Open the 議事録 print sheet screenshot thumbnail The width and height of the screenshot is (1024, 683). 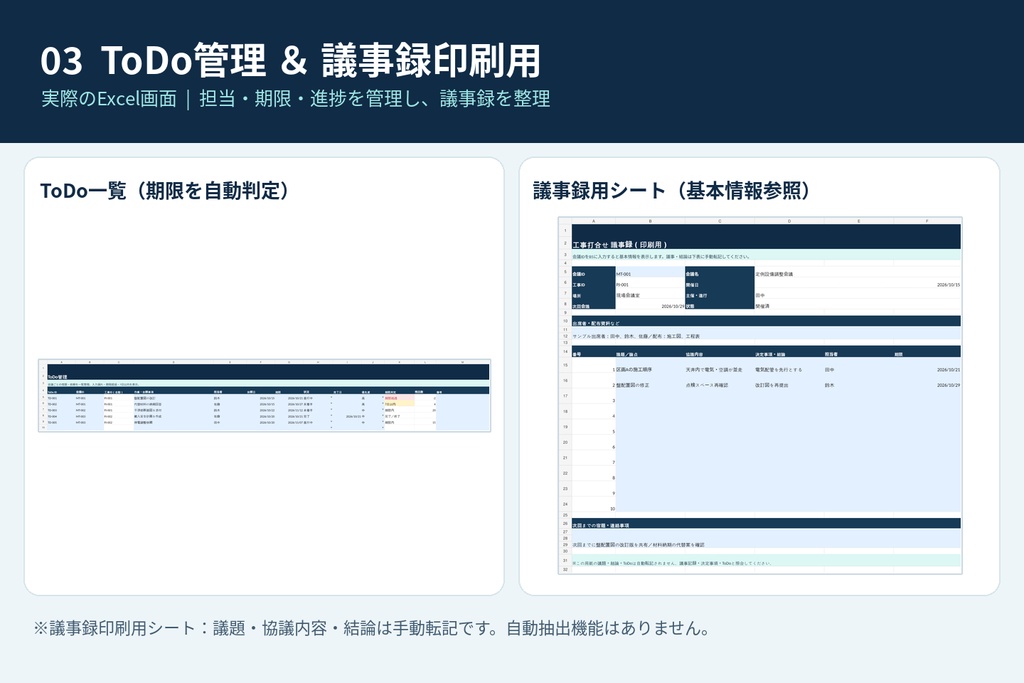pyautogui.click(x=760, y=396)
